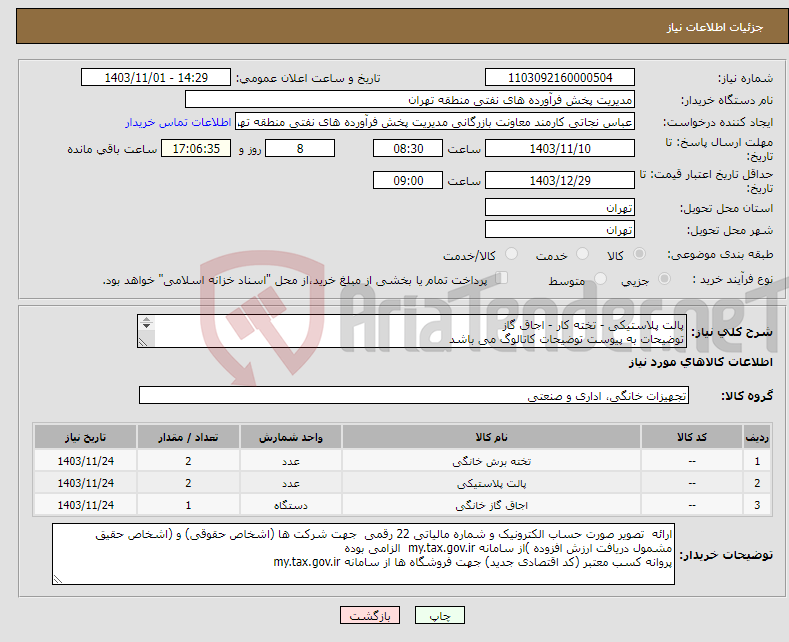The width and height of the screenshot is (789, 642).
Task: Click the section title اطلاعات کالاهای مورد نیاز
Action: pos(700,362)
